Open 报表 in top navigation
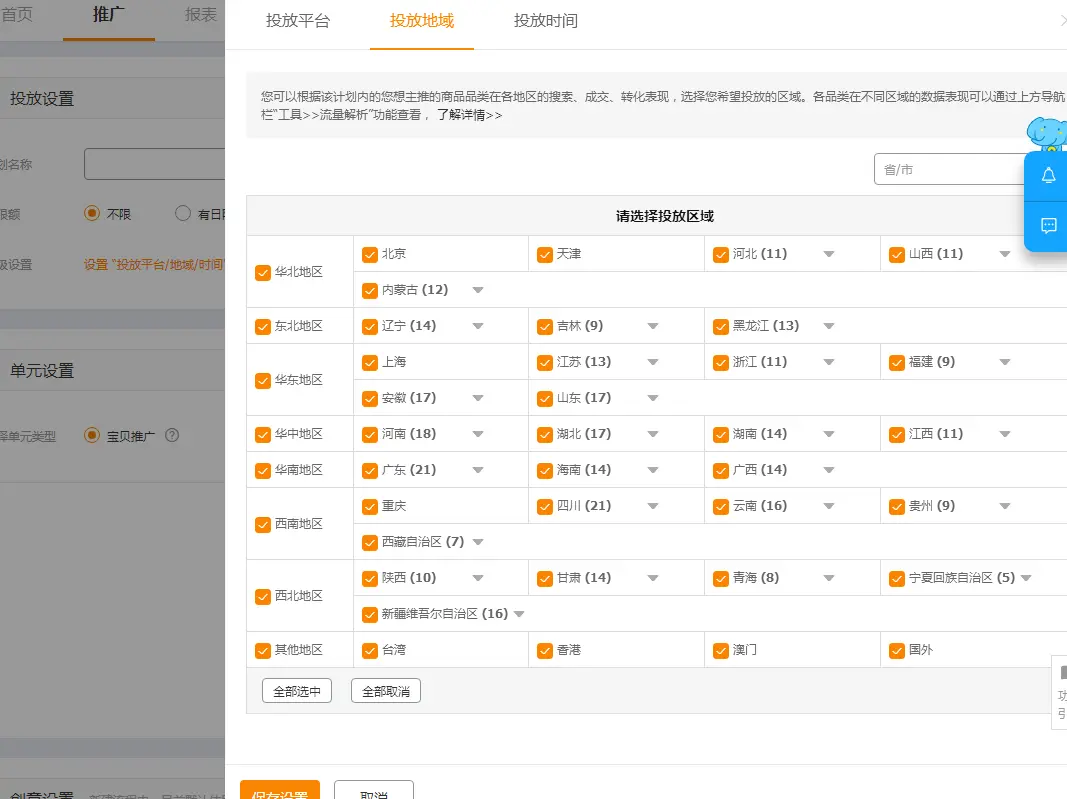1067x799 pixels. pos(200,14)
